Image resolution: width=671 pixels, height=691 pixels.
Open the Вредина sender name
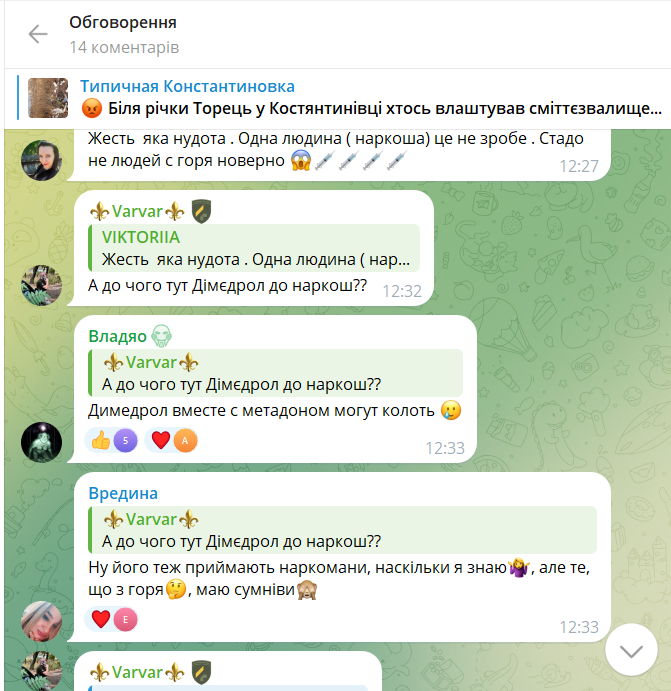click(x=123, y=493)
